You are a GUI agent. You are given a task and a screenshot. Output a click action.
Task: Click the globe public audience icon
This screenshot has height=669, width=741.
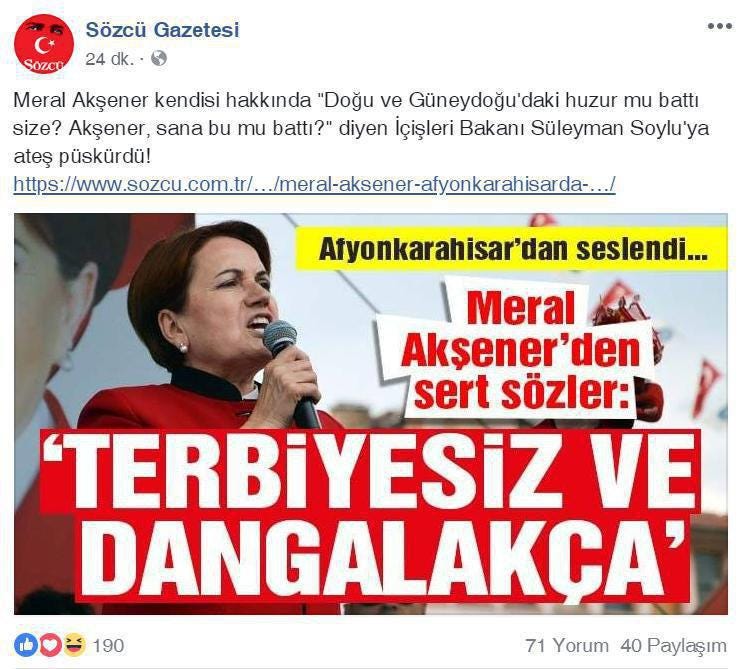click(x=159, y=58)
